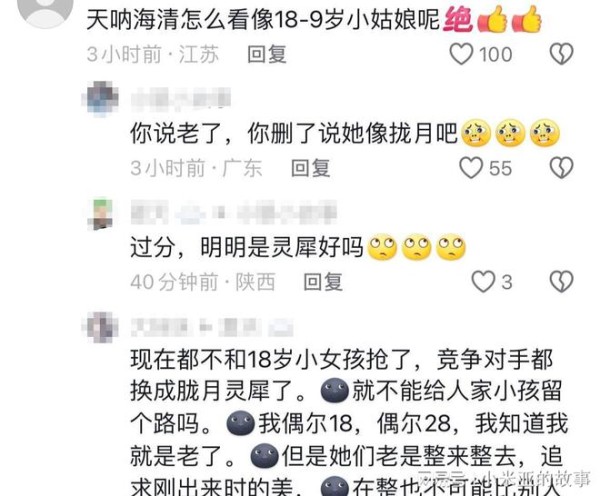Open the green-haired avatar of 陕西 replier

(x=100, y=214)
